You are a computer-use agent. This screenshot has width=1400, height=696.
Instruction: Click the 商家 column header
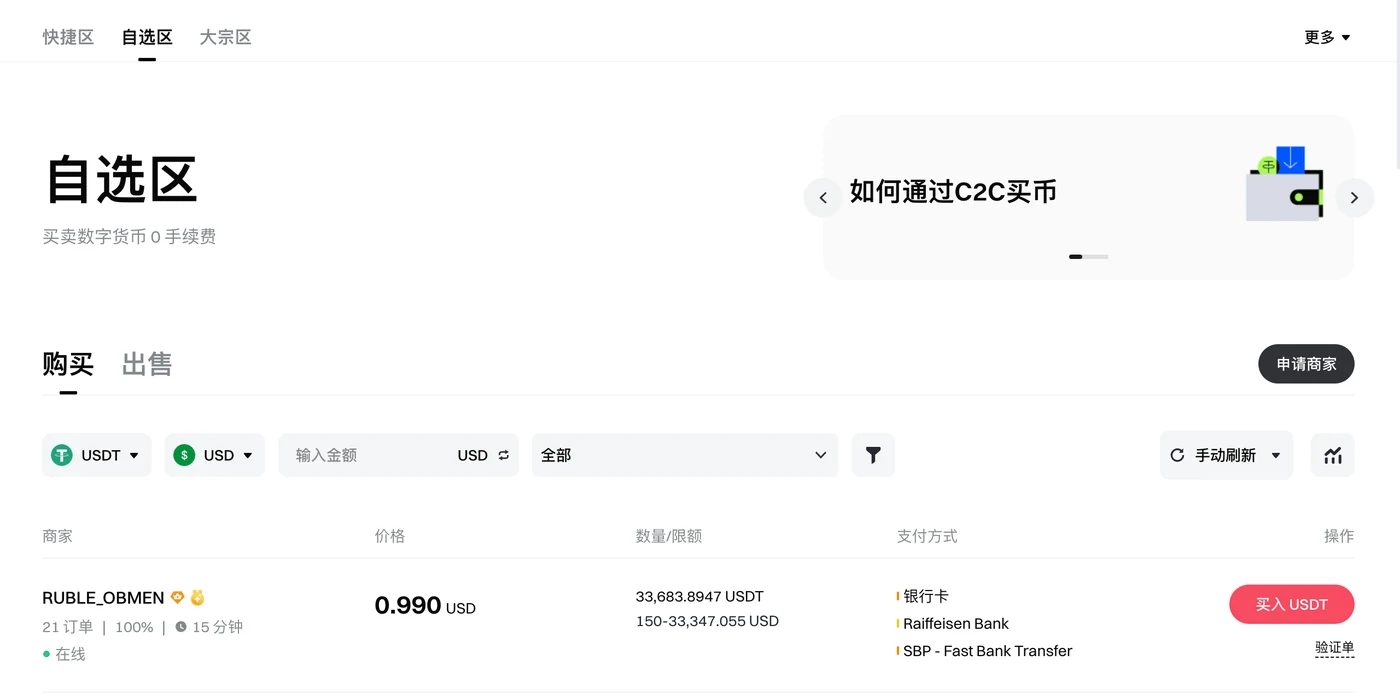[x=57, y=536]
